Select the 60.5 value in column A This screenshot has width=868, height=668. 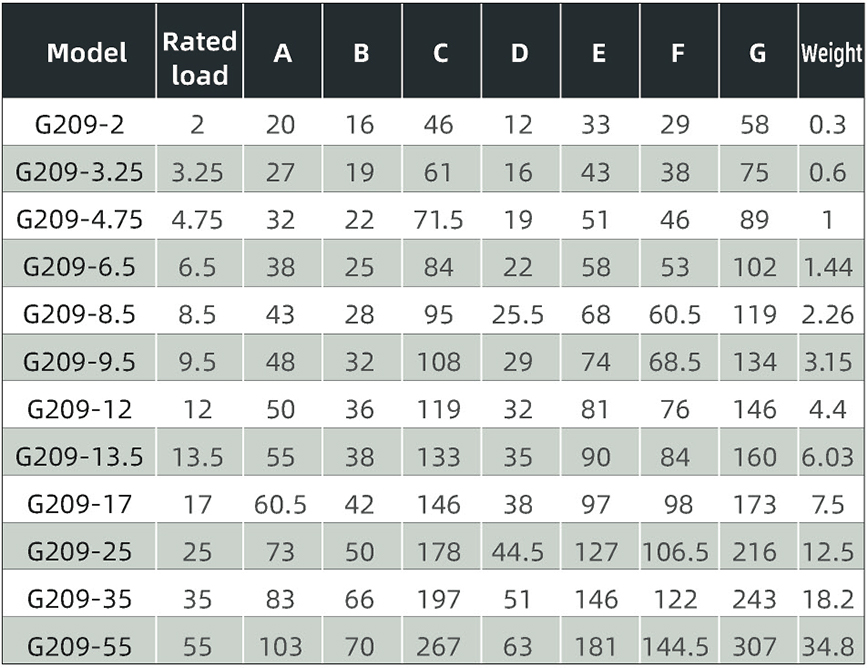coord(280,505)
